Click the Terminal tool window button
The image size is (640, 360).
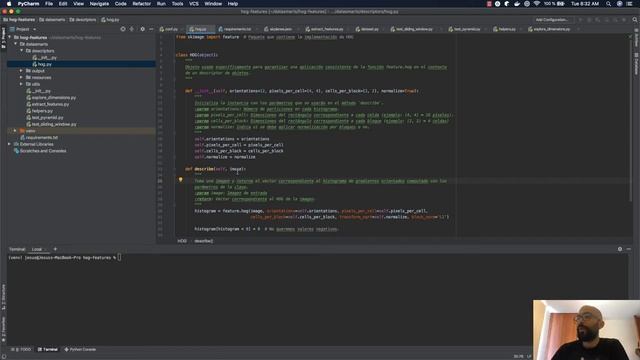[x=48, y=349]
